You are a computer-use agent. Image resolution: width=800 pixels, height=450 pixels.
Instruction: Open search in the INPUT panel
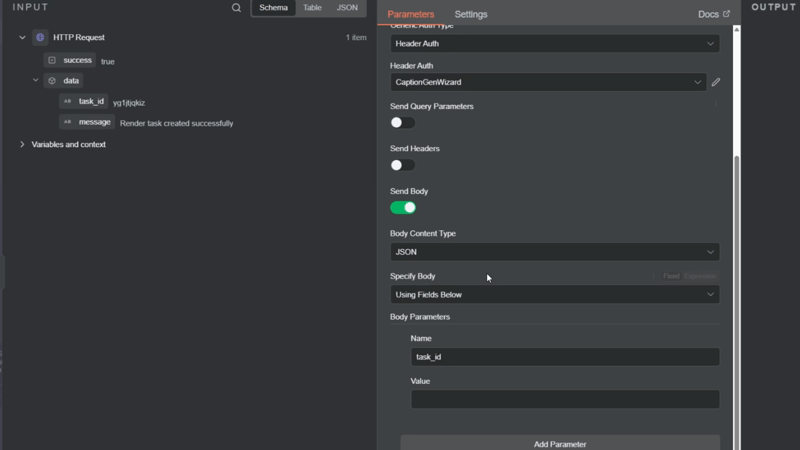pos(236,8)
